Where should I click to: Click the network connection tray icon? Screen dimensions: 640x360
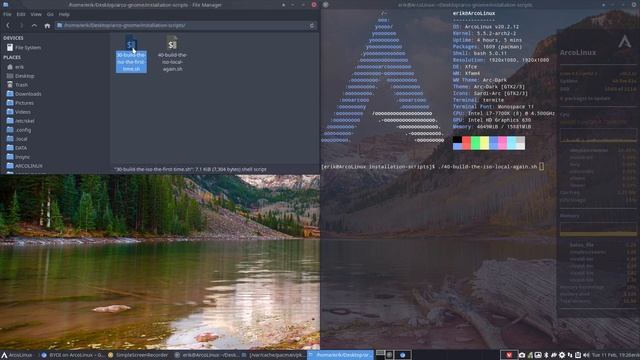[x=570, y=355]
